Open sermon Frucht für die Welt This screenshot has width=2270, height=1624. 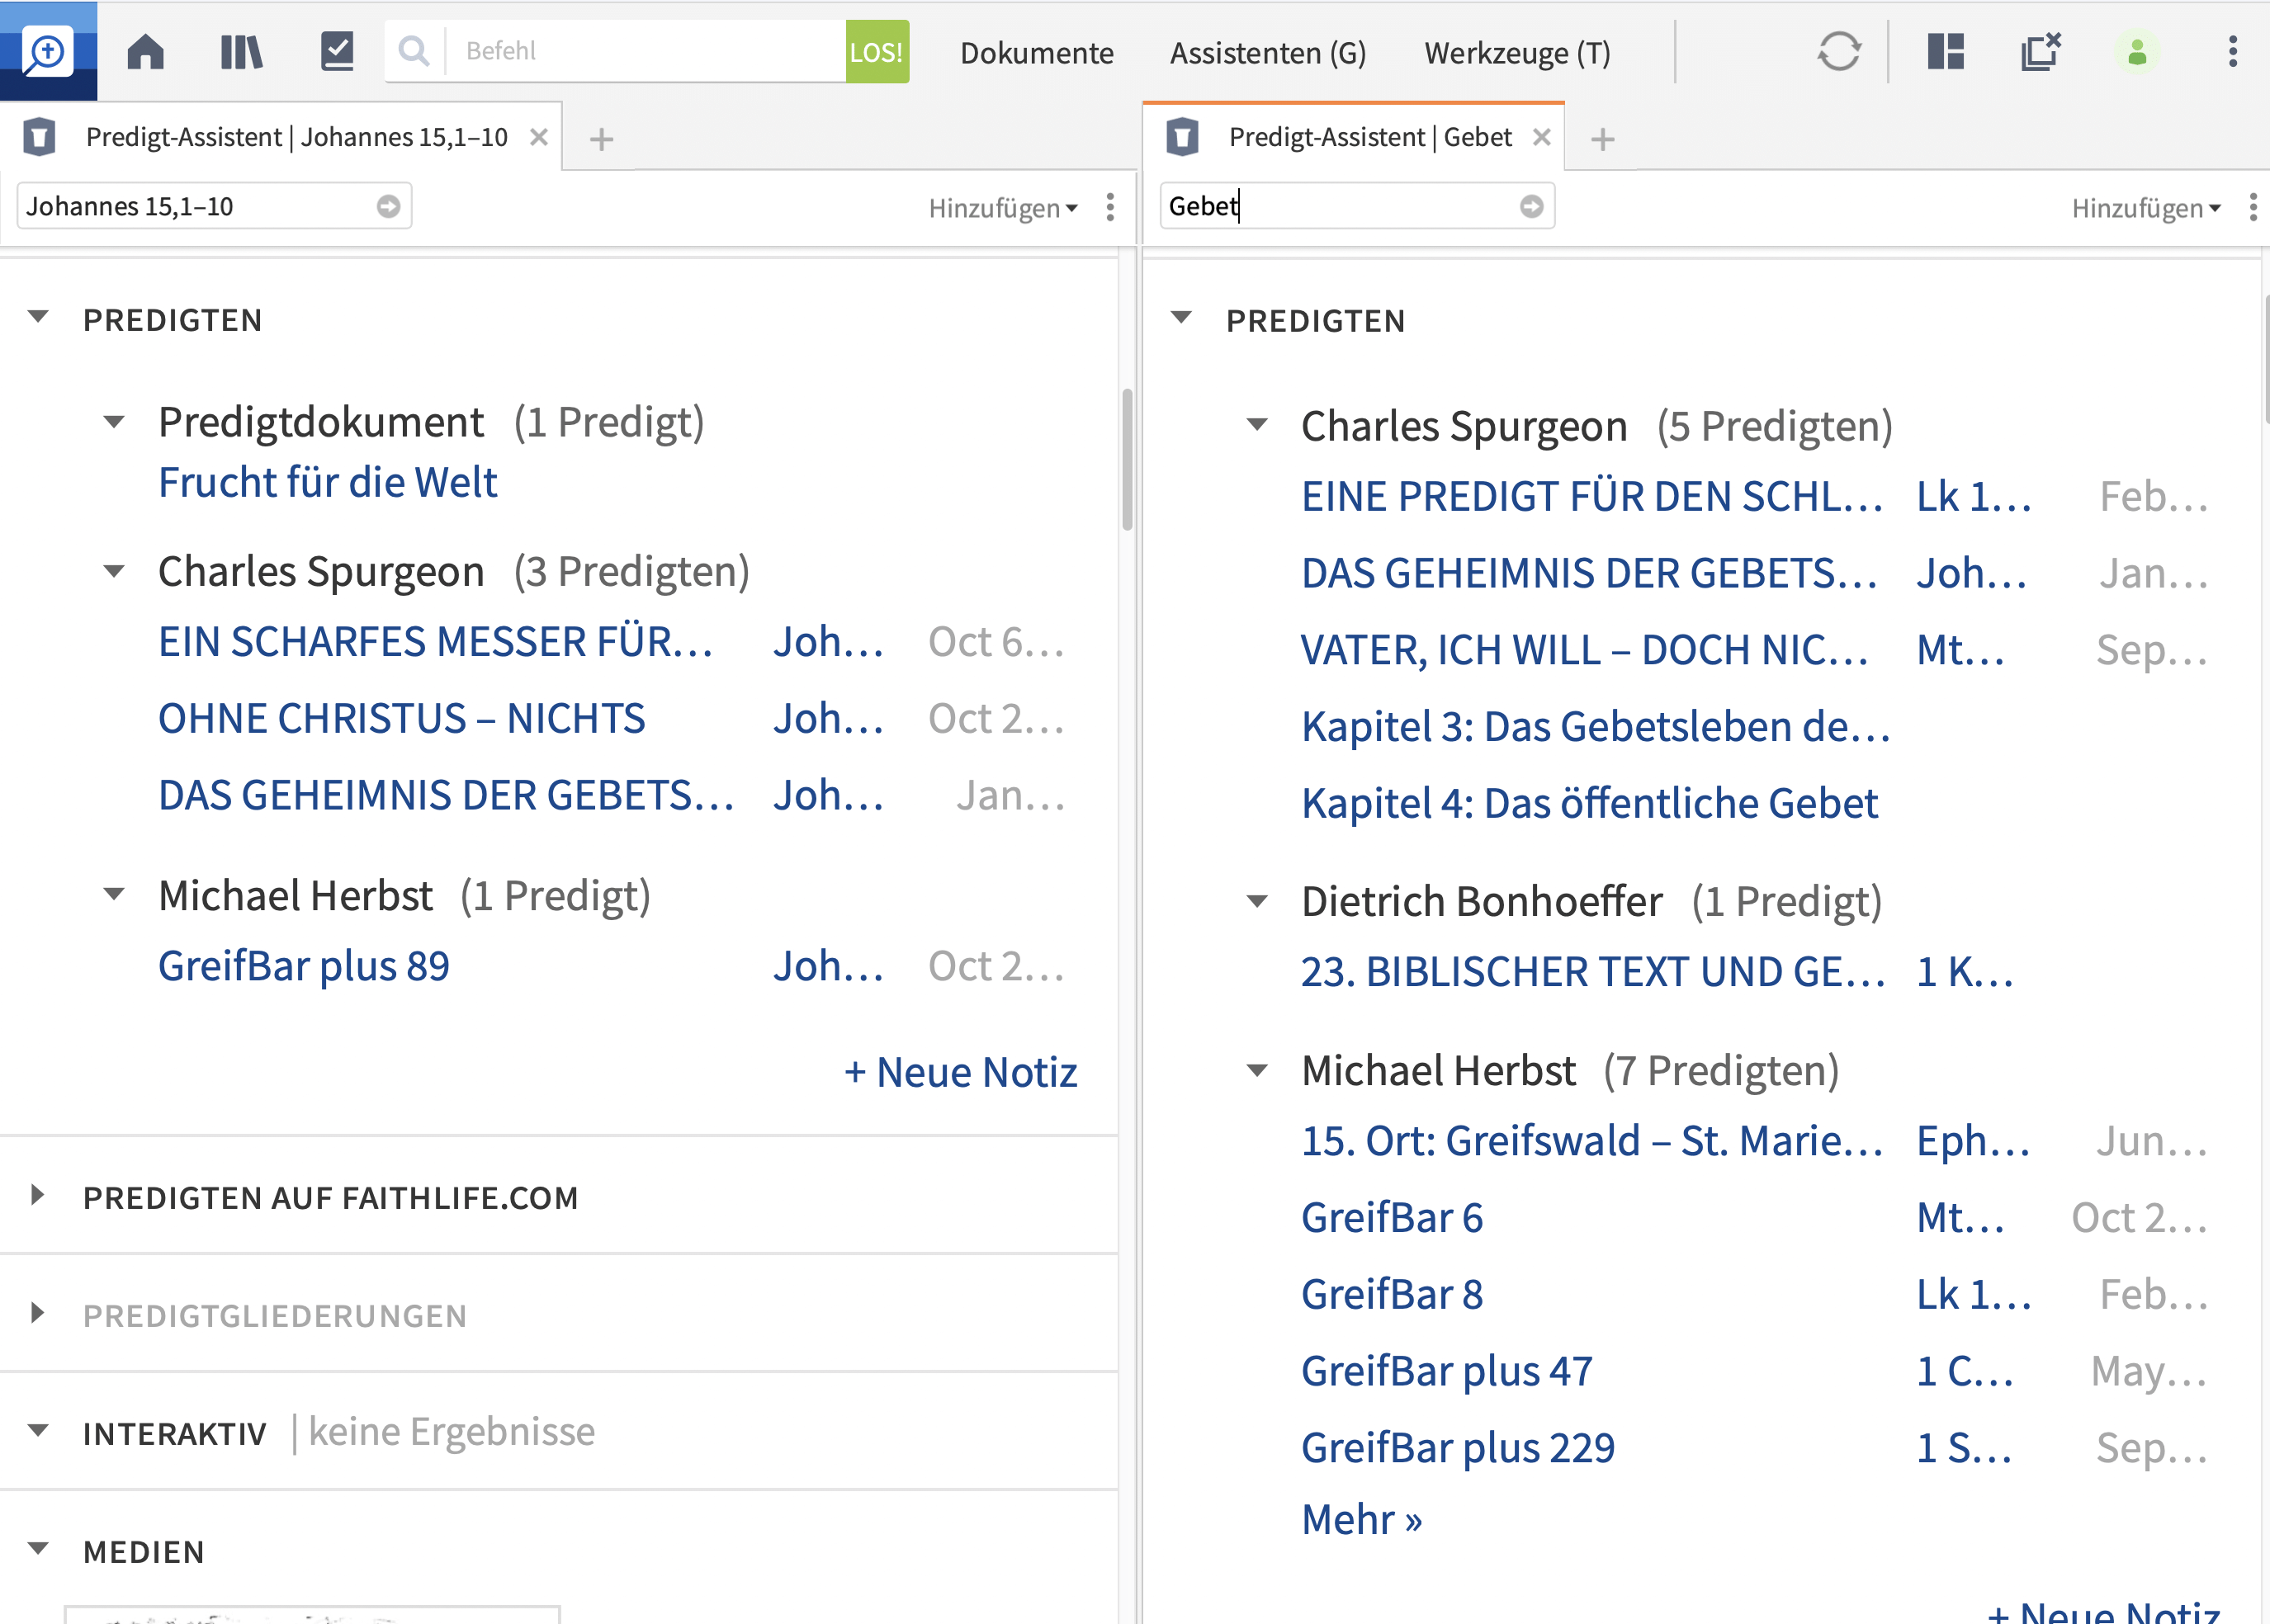(327, 483)
